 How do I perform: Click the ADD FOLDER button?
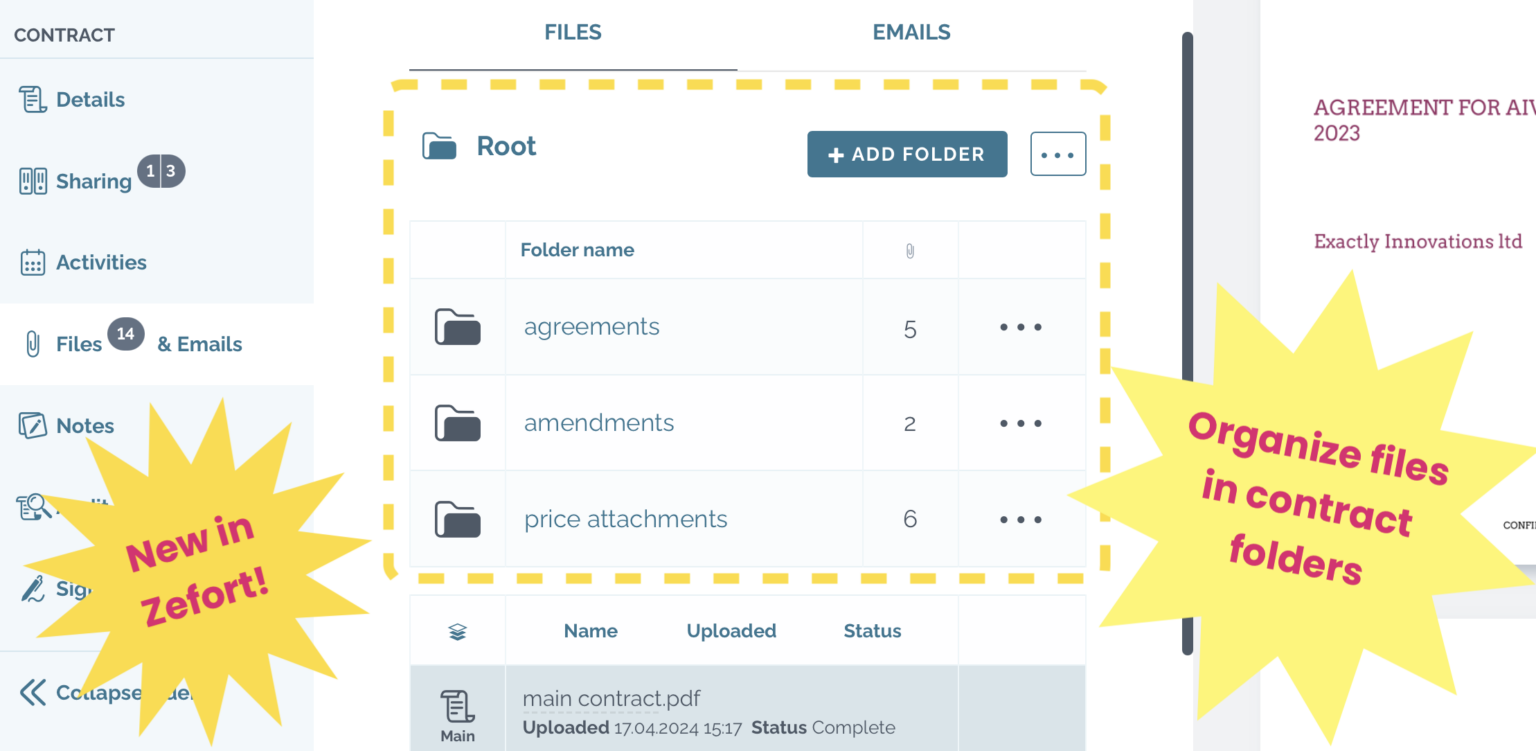[906, 153]
